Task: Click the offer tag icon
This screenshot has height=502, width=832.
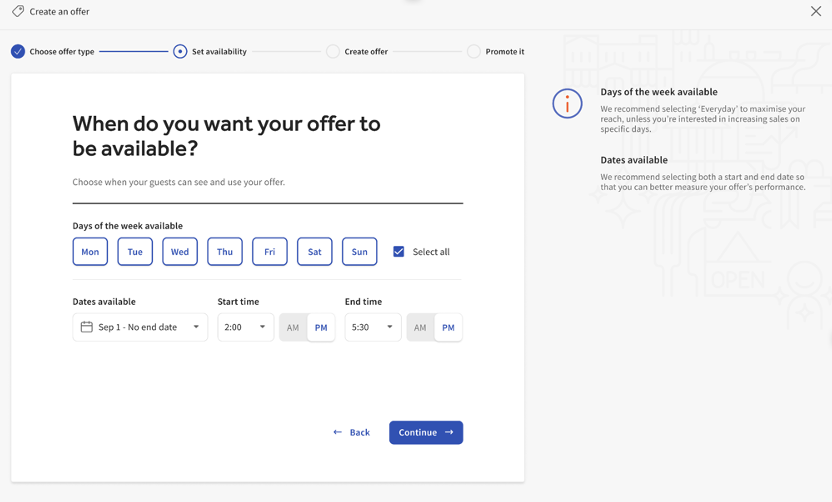Action: coord(18,11)
